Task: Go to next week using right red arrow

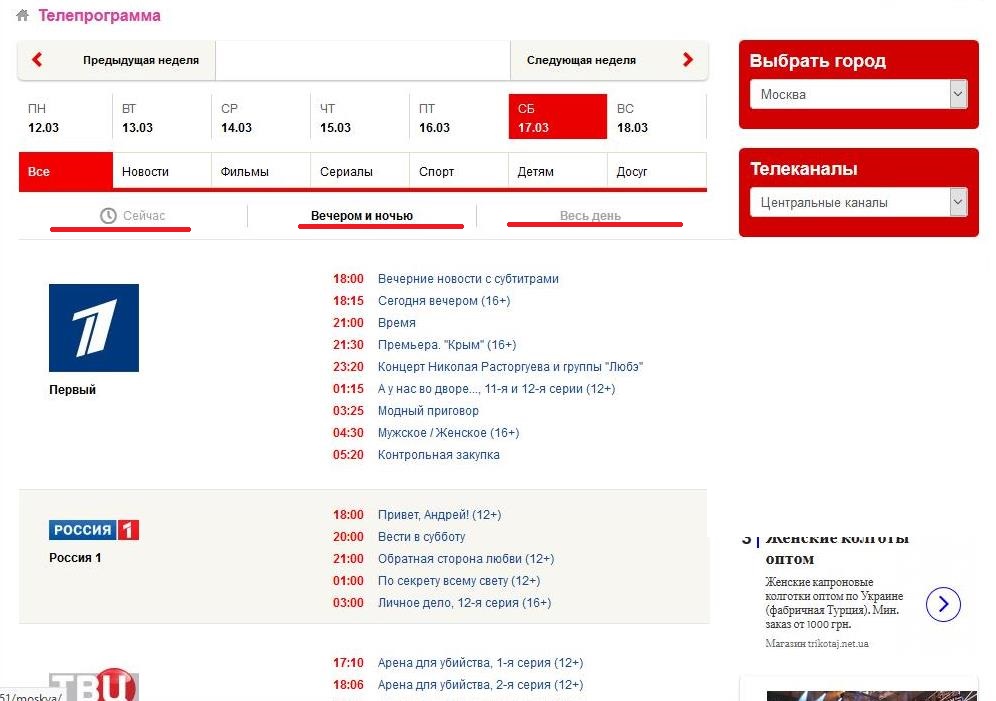Action: pyautogui.click(x=687, y=60)
